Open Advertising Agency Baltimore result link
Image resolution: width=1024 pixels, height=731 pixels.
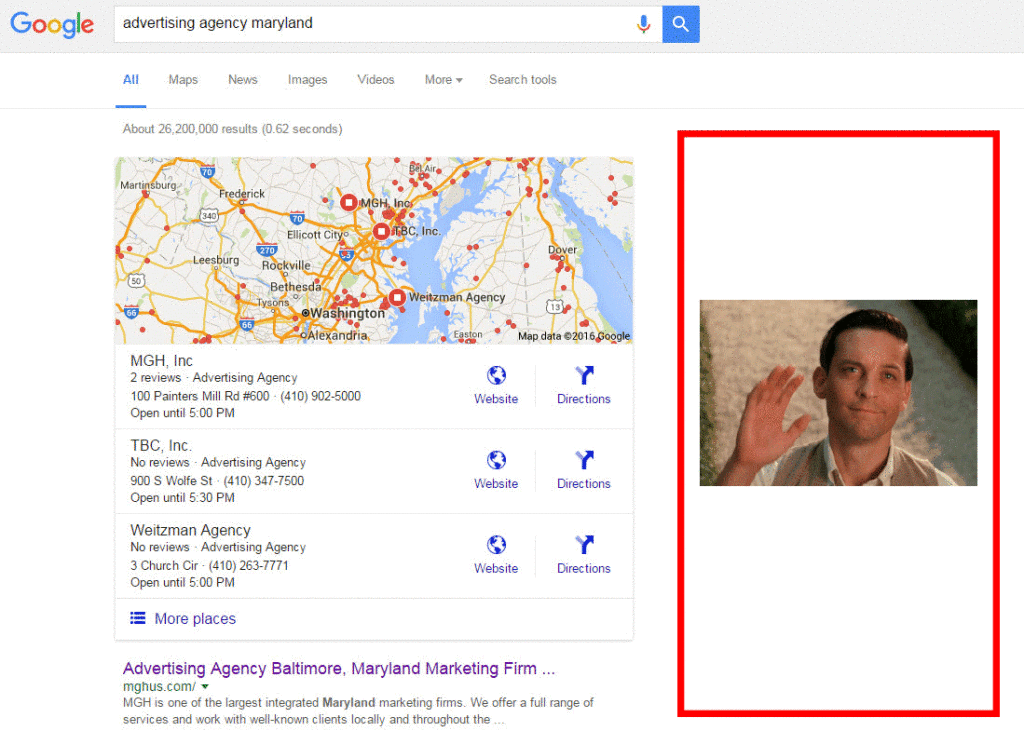(x=338, y=668)
